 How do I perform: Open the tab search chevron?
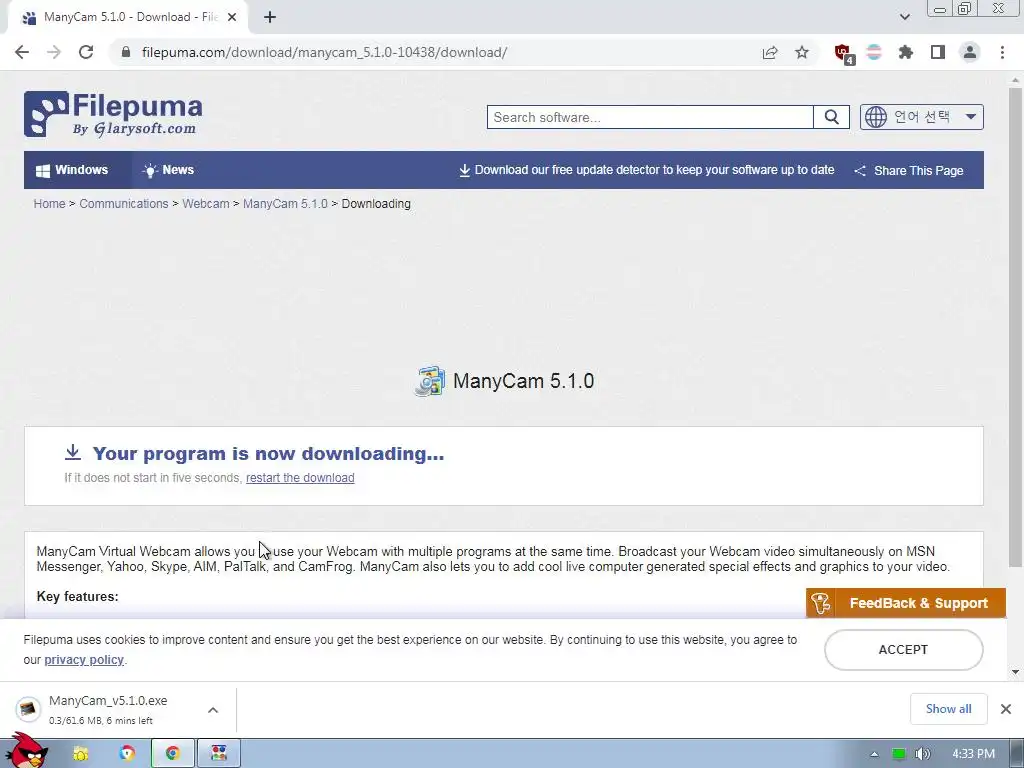(904, 18)
